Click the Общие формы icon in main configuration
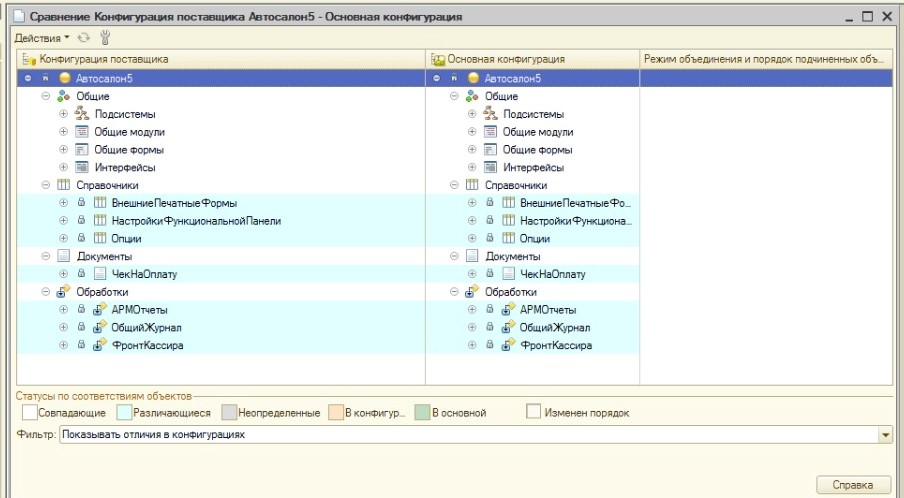The image size is (904, 498). point(490,150)
